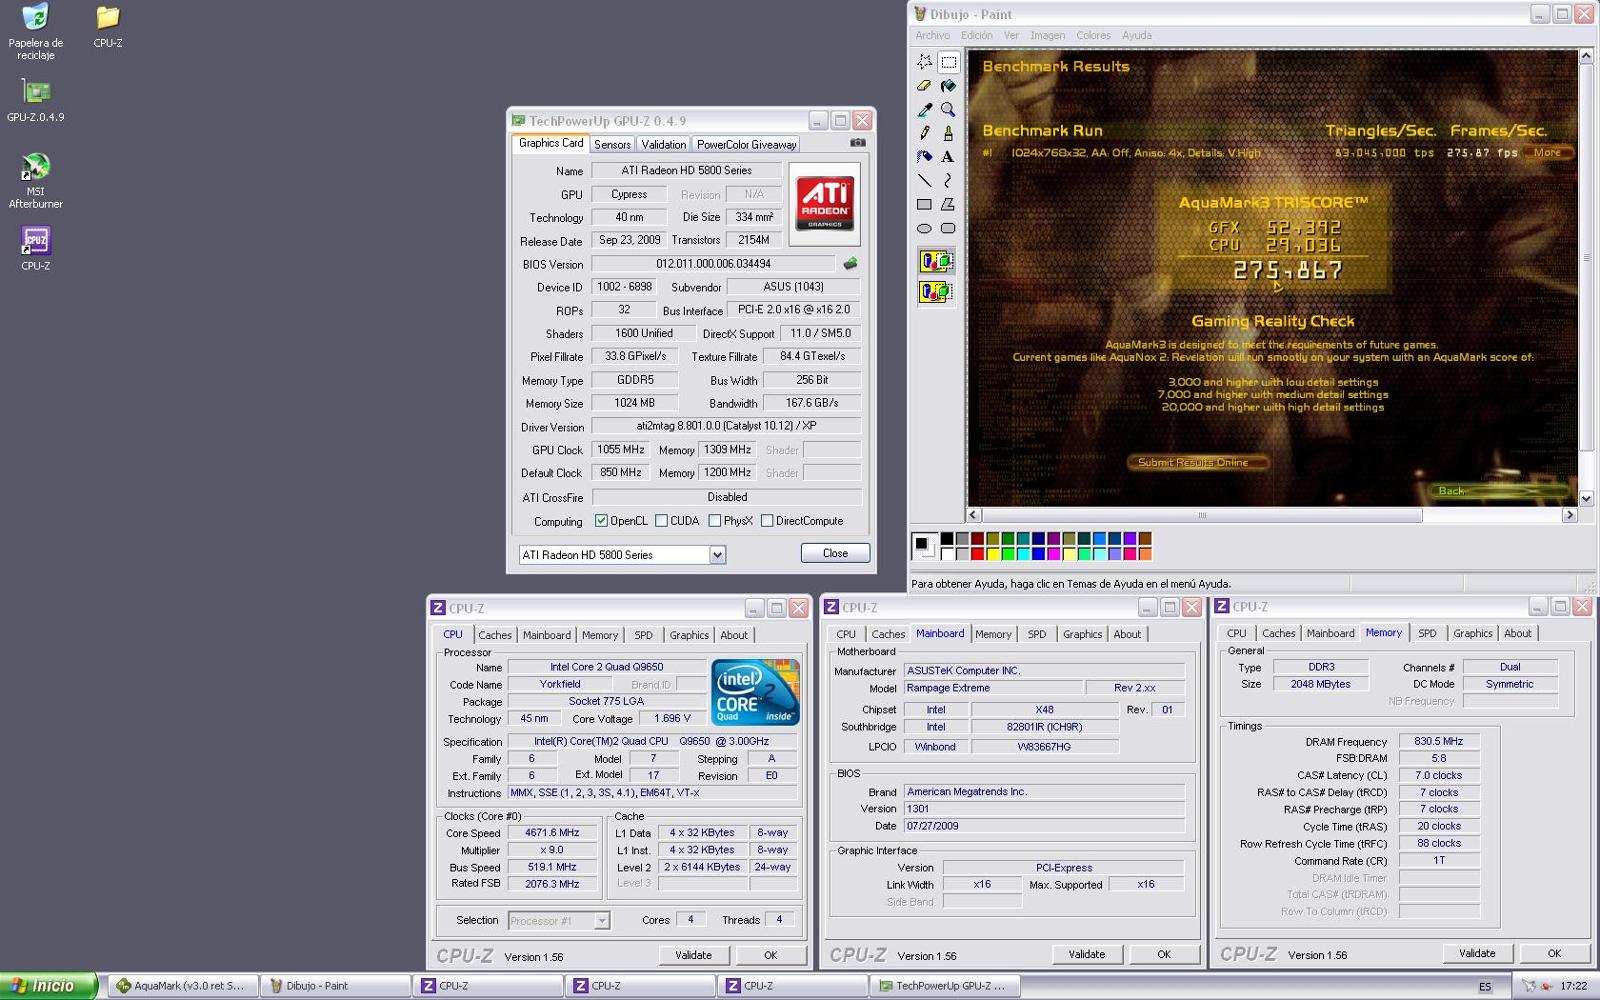1600x1000 pixels.
Task: Click the BIOS Version field in GPU-Z
Action: pos(713,264)
